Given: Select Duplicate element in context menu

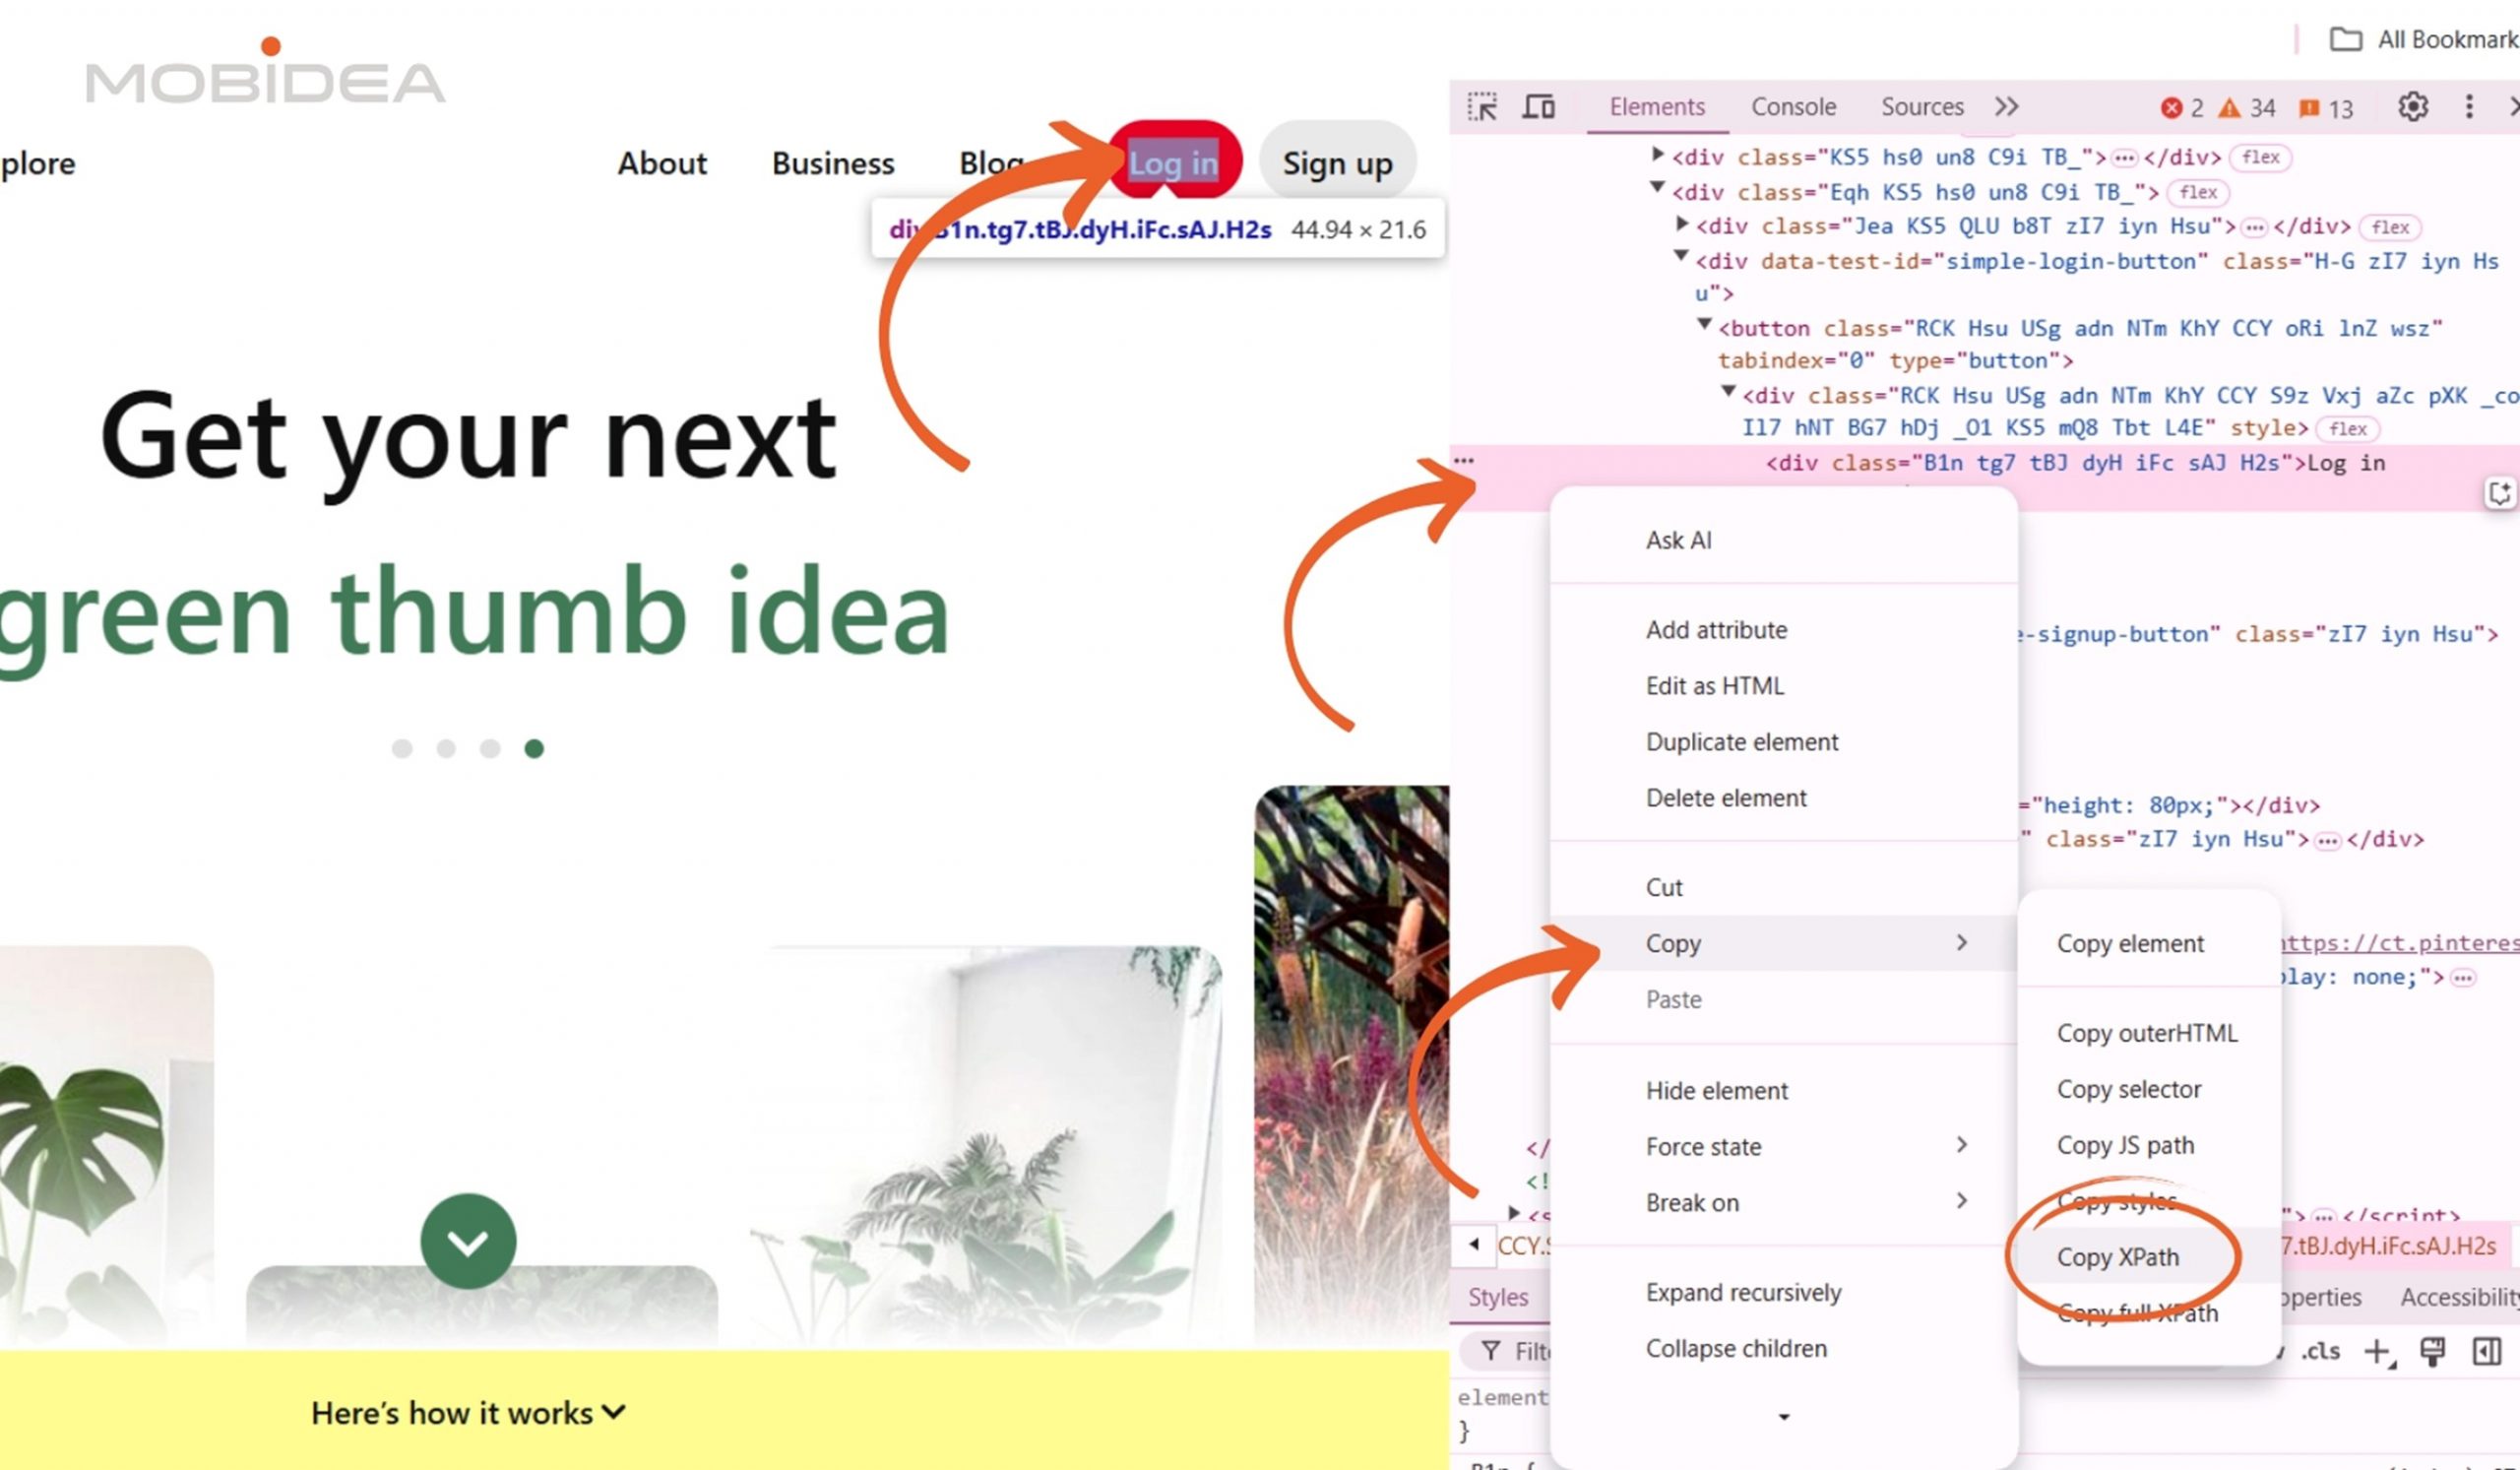Looking at the screenshot, I should coord(1783,742).
